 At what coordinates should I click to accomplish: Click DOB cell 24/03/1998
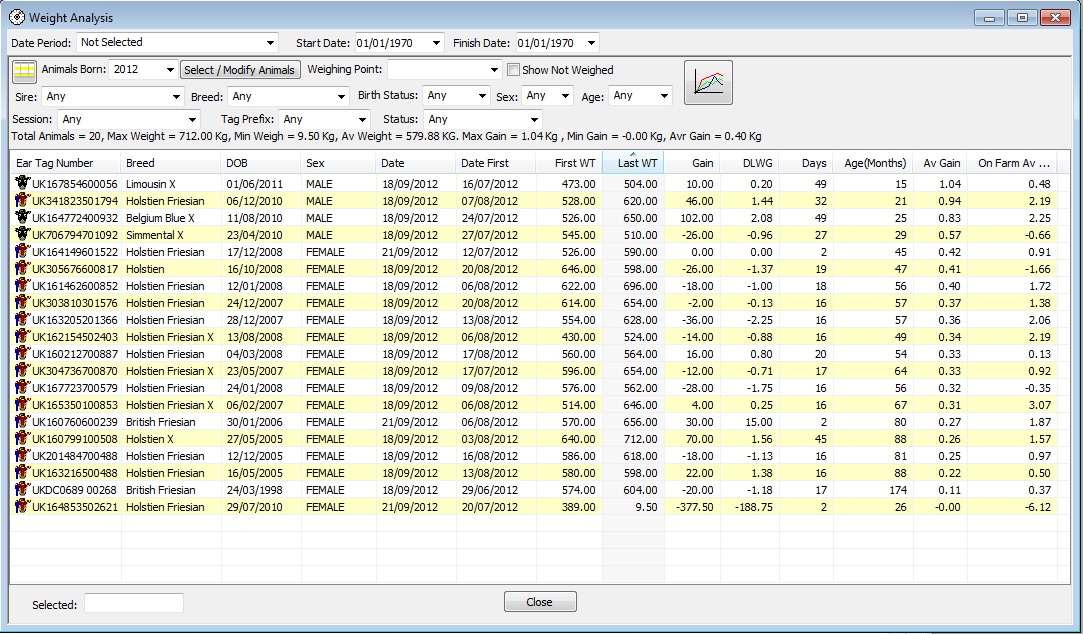pos(253,490)
